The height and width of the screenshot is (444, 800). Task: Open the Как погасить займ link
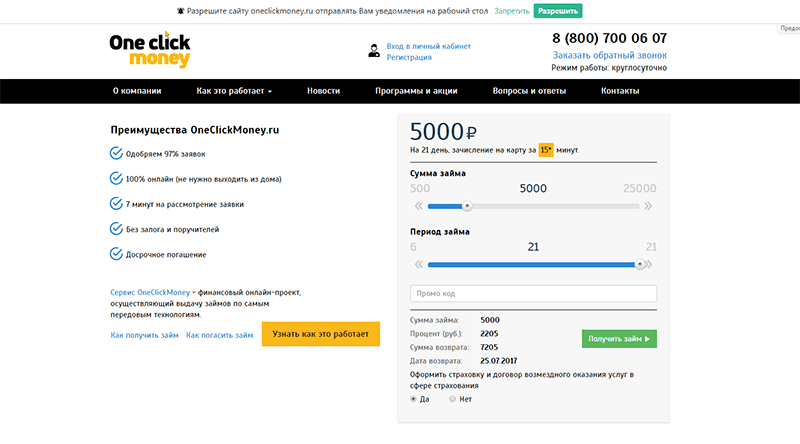[219, 335]
